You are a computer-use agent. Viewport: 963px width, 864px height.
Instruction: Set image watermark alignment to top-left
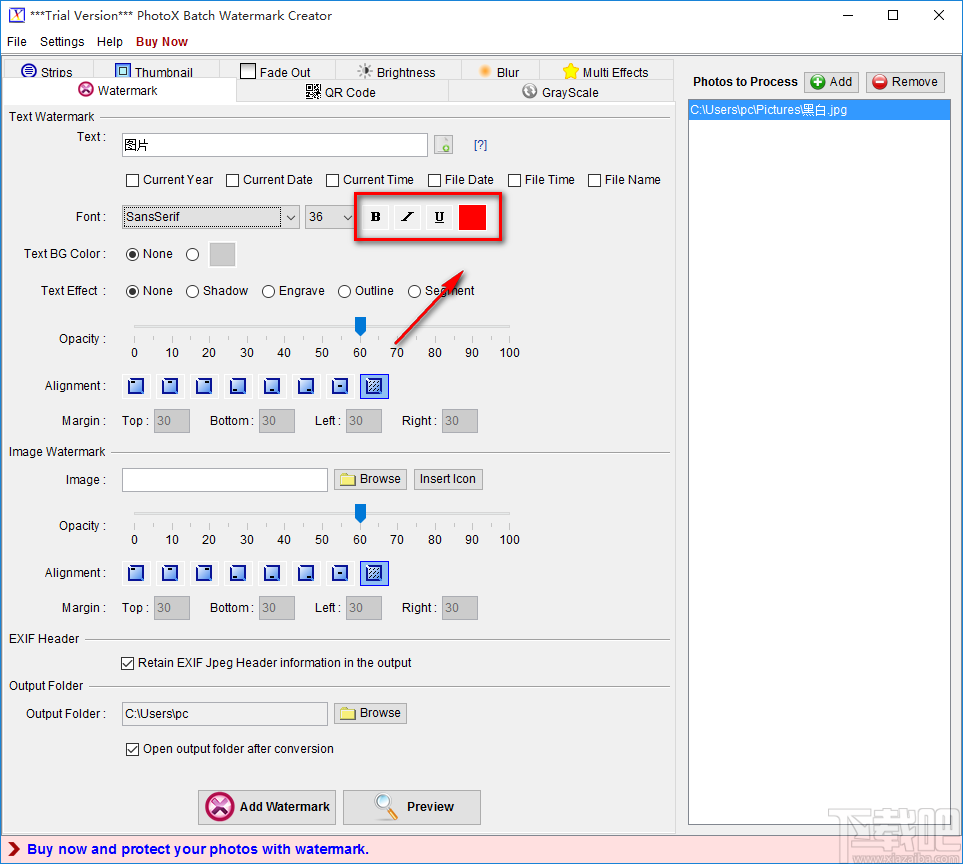coord(136,573)
